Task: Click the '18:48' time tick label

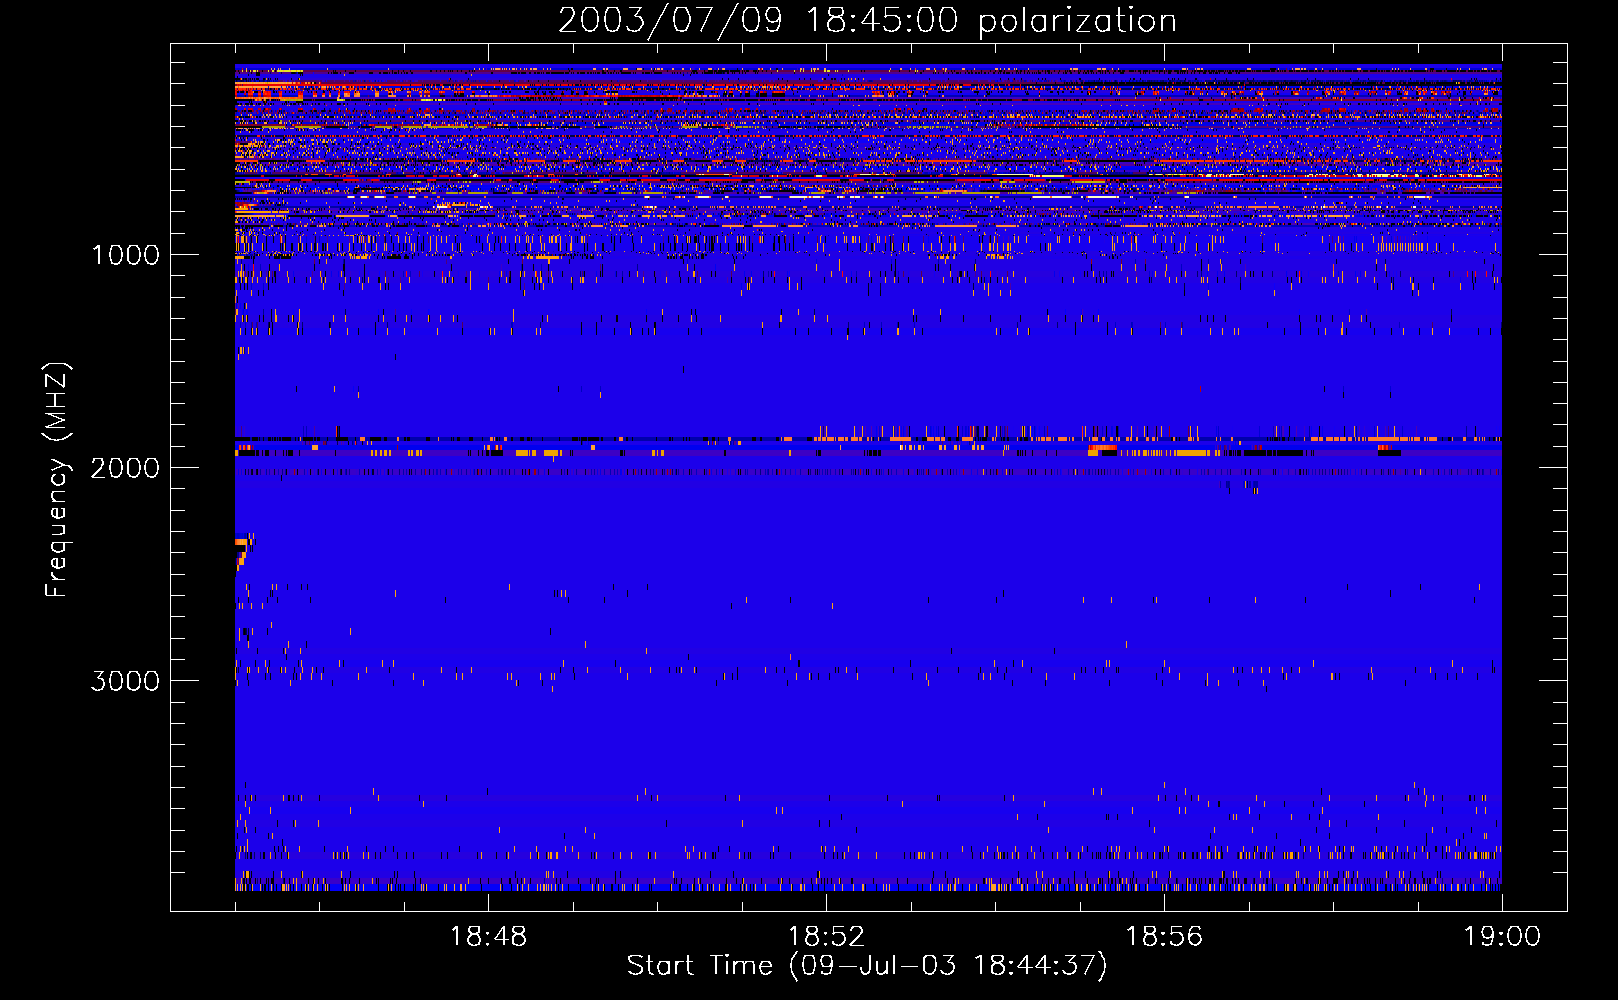Action: (488, 937)
